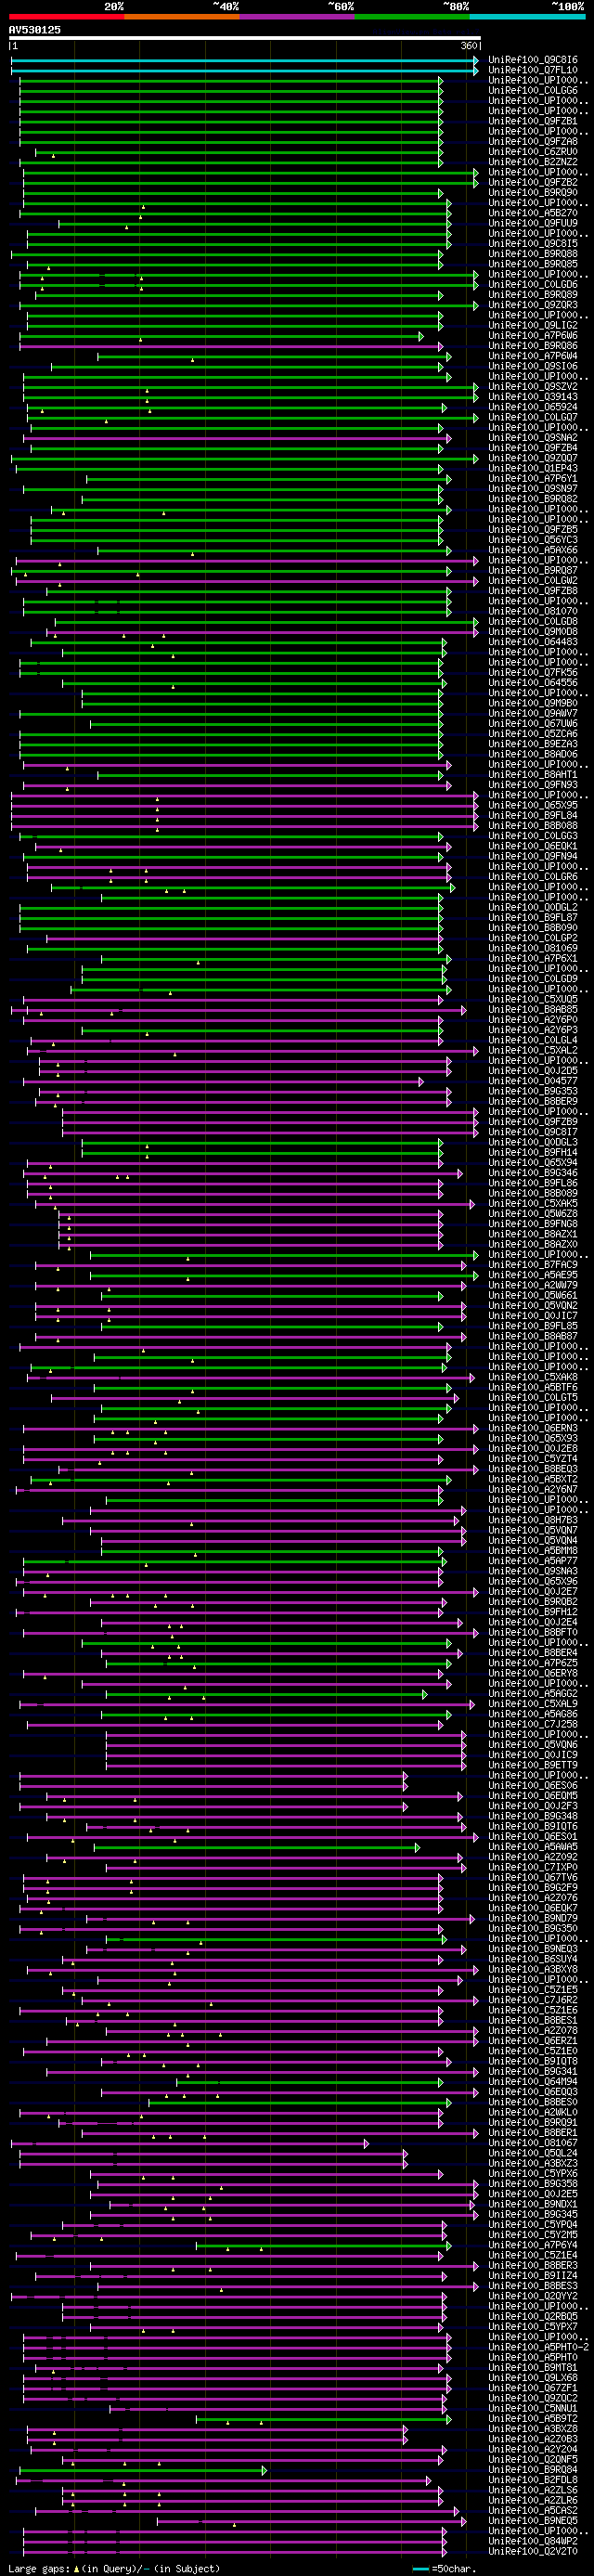Click the cyan alignment bar for Q7FL10
594x2576 pixels.
point(245,70)
